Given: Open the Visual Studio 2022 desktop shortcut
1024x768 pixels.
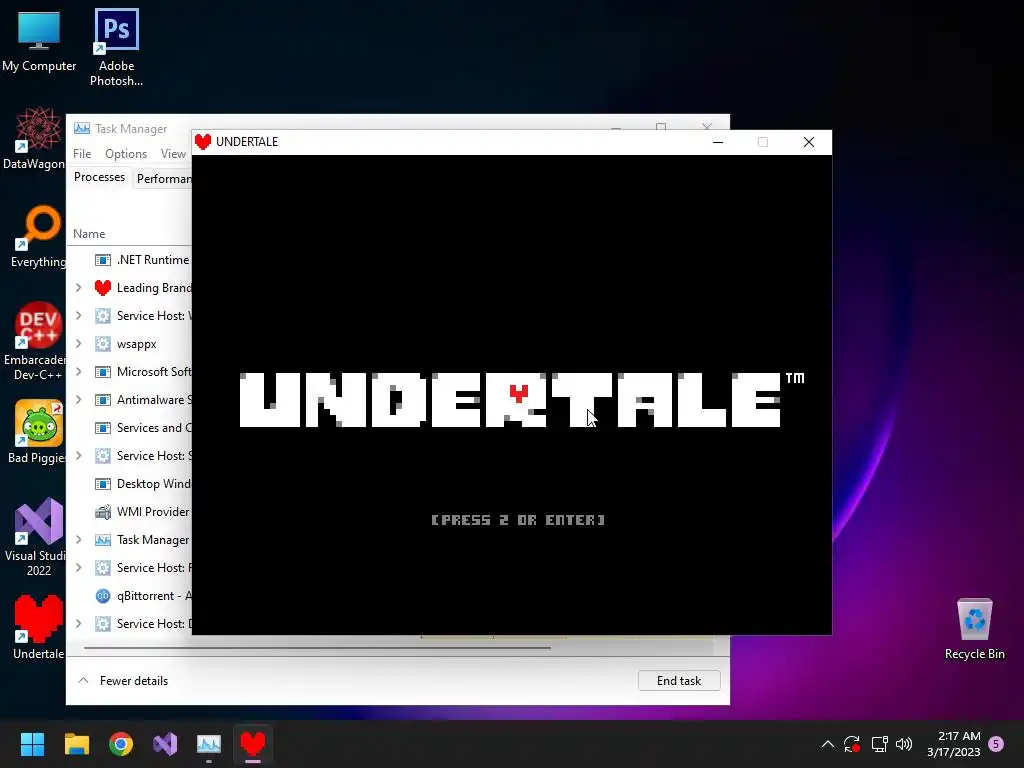Looking at the screenshot, I should [x=37, y=537].
